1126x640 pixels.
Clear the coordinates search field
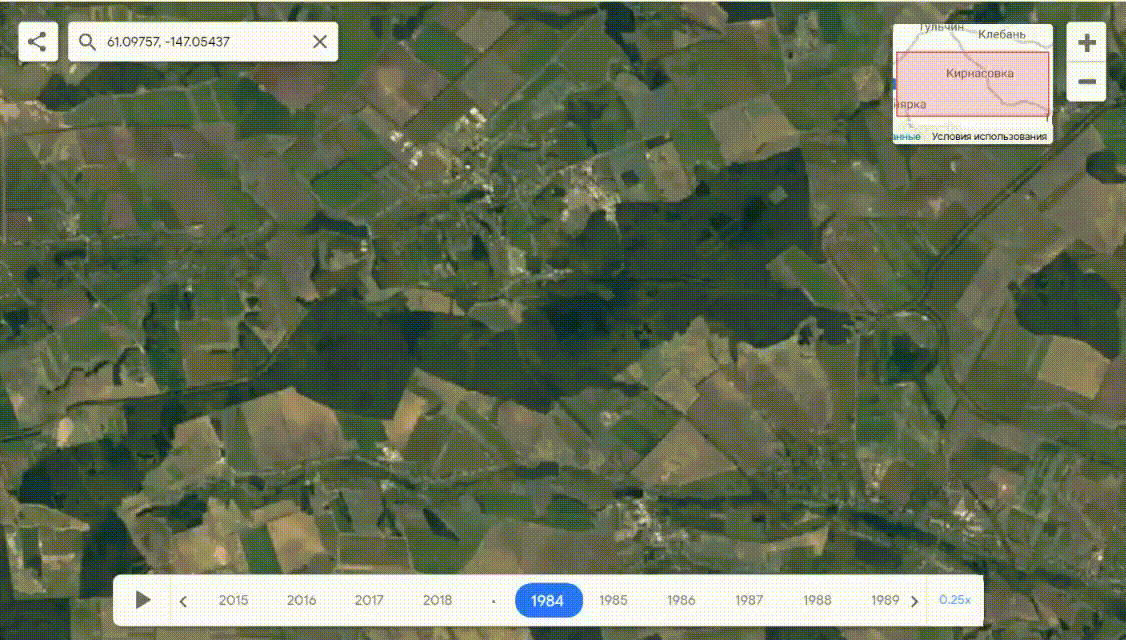coord(319,42)
